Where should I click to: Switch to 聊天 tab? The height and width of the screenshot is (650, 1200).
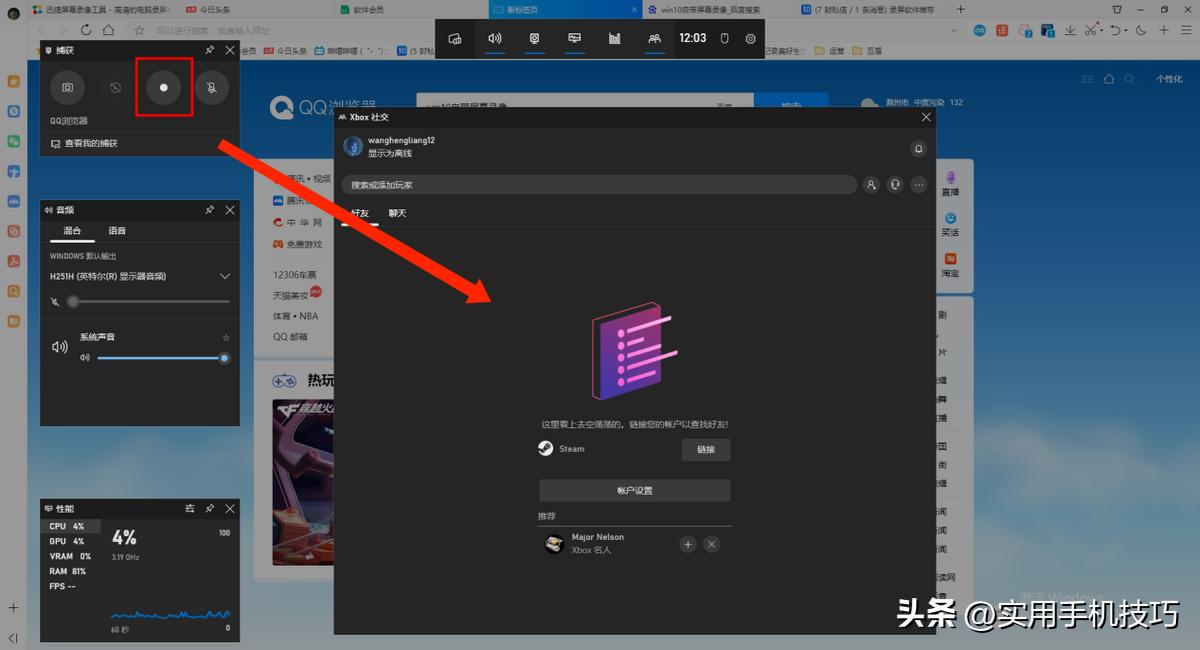[x=398, y=213]
